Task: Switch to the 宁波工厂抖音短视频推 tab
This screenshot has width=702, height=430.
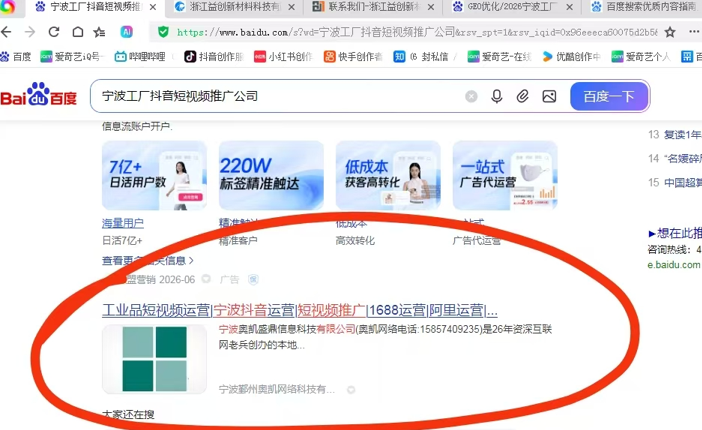Action: [x=89, y=7]
